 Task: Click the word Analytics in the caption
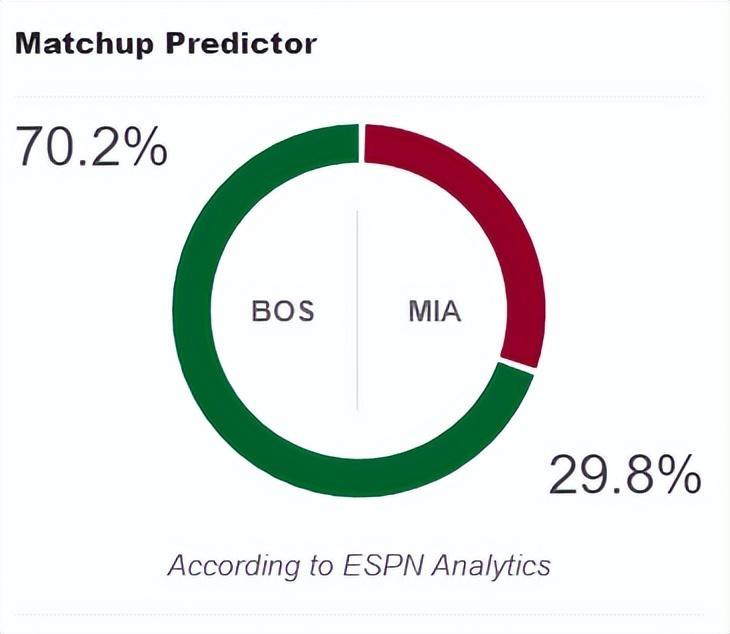pyautogui.click(x=488, y=565)
